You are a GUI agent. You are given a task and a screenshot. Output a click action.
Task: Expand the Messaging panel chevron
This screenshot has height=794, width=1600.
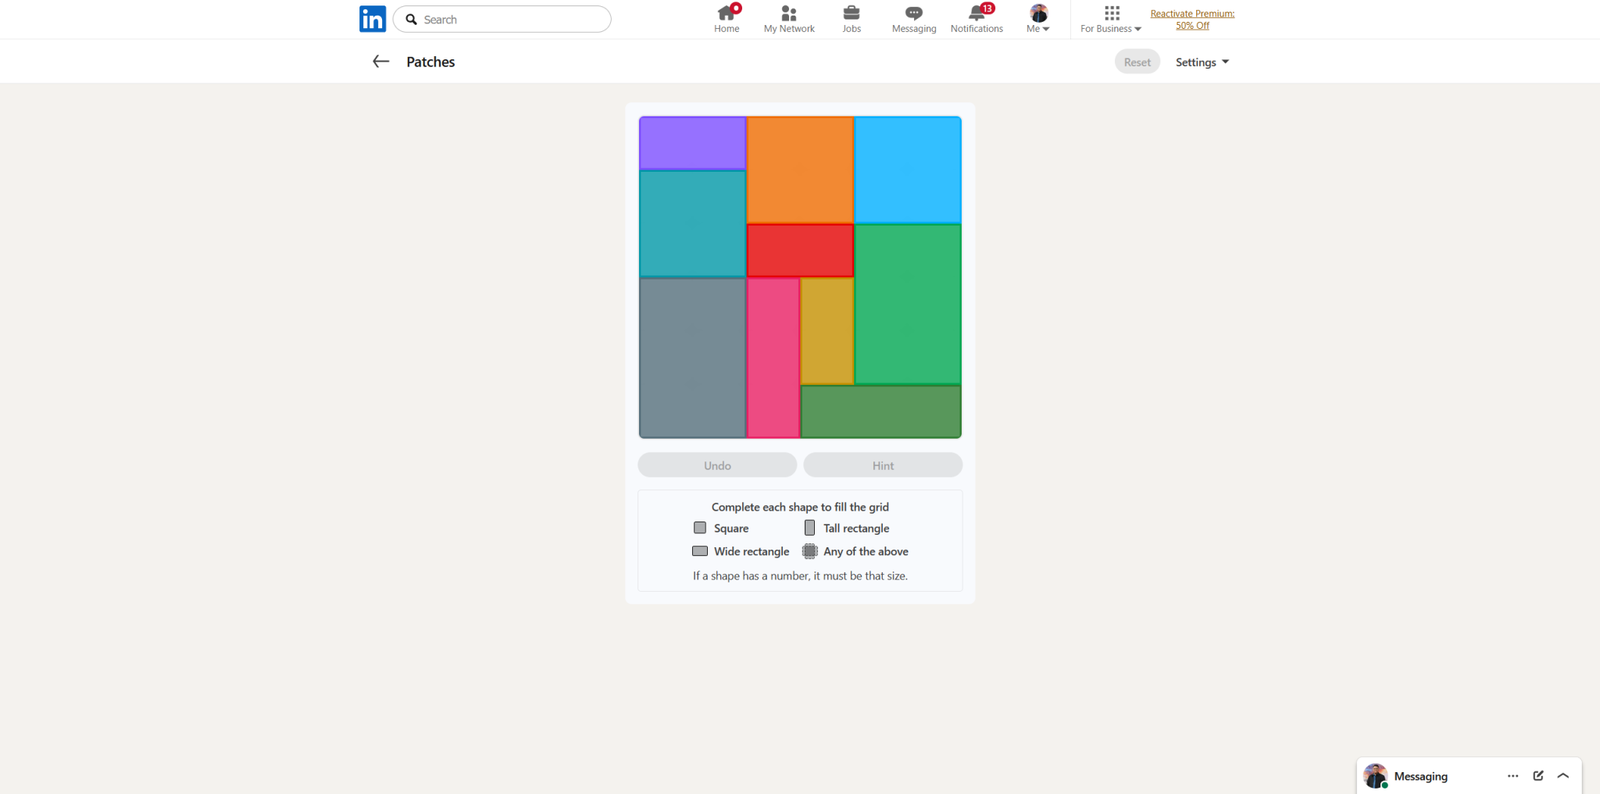click(1563, 776)
